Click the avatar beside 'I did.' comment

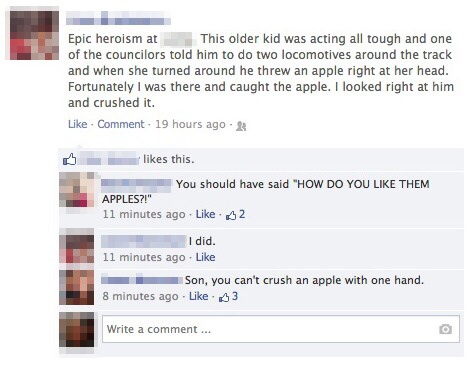77,249
